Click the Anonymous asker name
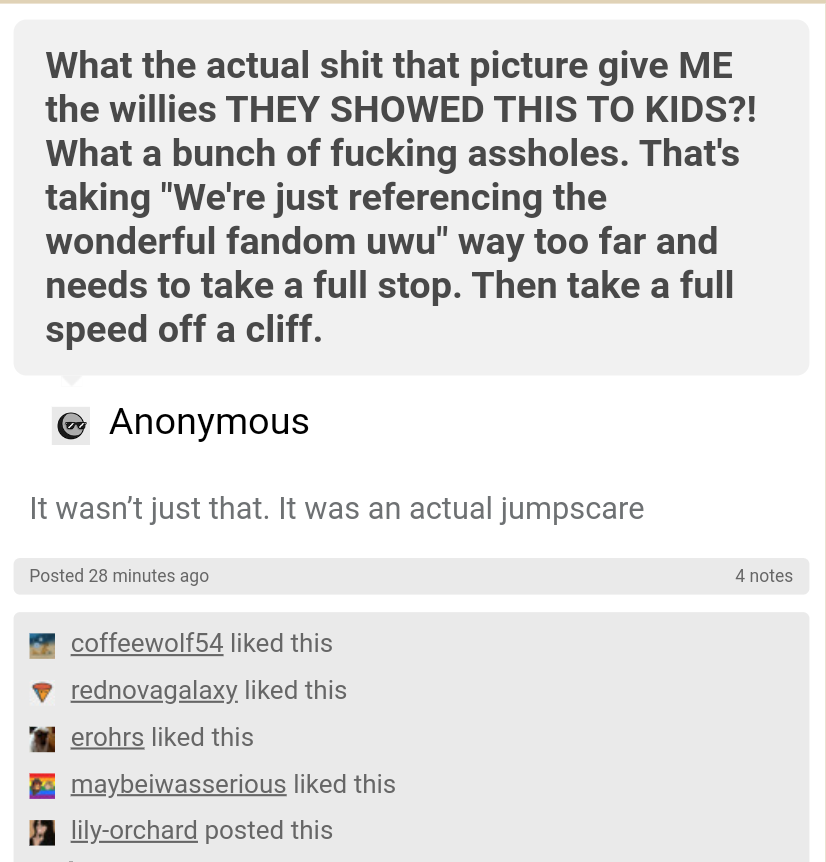826x862 pixels. [x=209, y=422]
